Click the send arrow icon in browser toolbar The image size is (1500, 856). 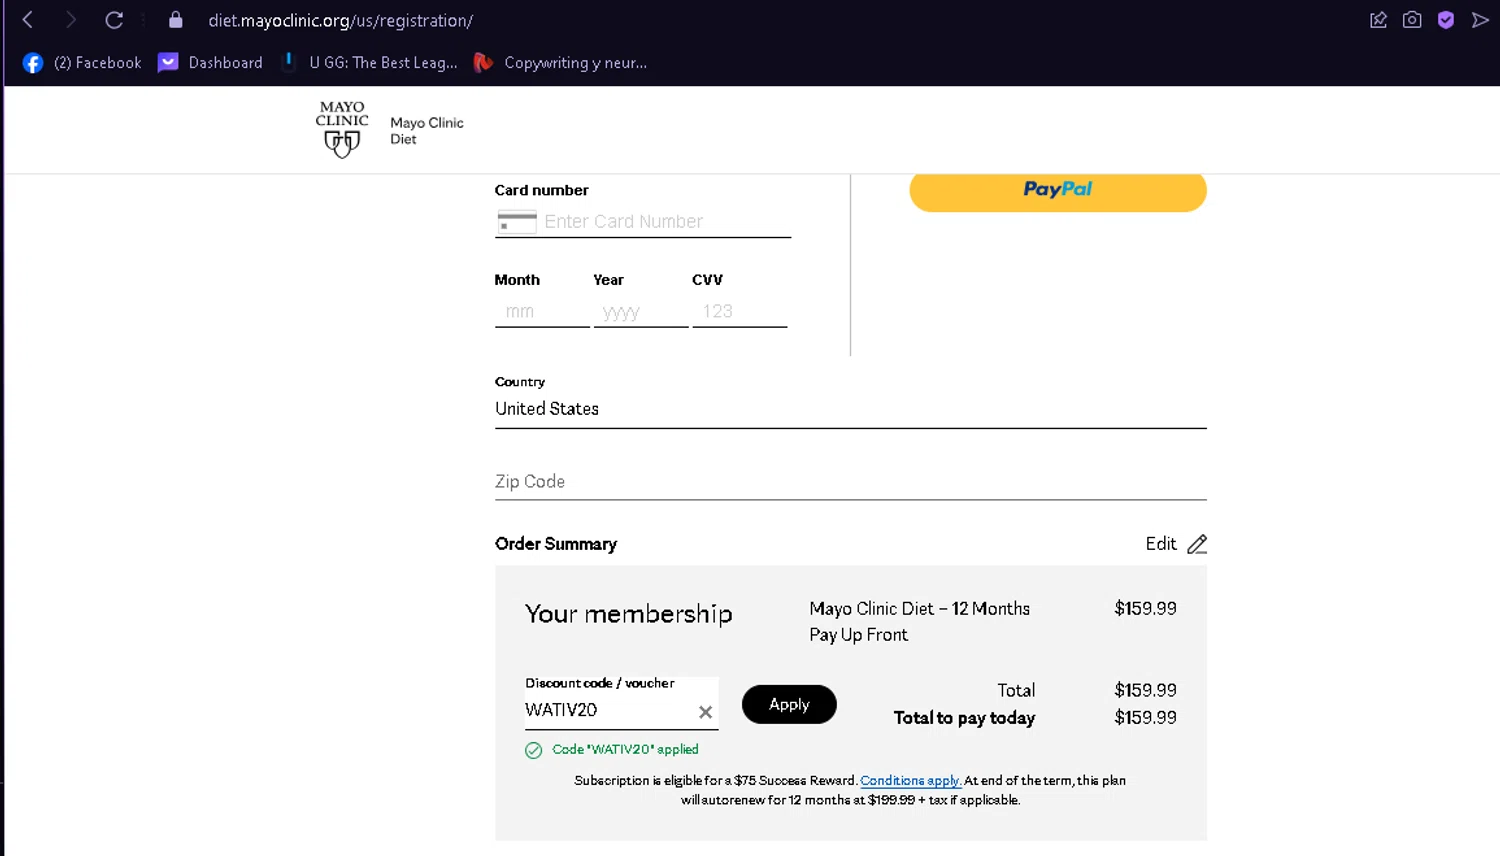point(1480,20)
